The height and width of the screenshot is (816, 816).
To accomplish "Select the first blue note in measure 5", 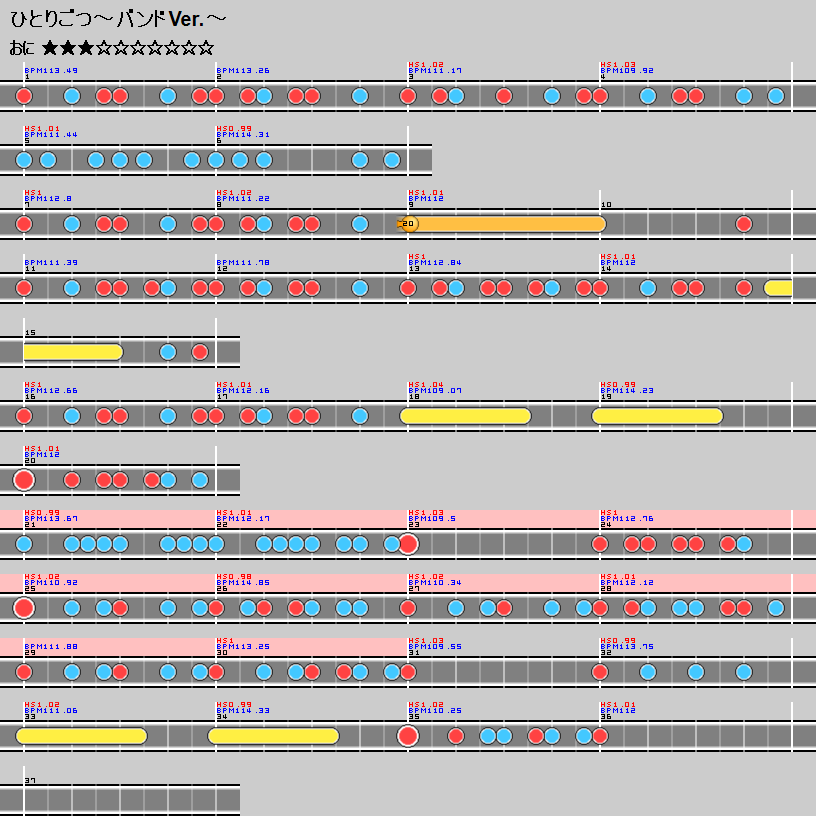I will [24, 160].
